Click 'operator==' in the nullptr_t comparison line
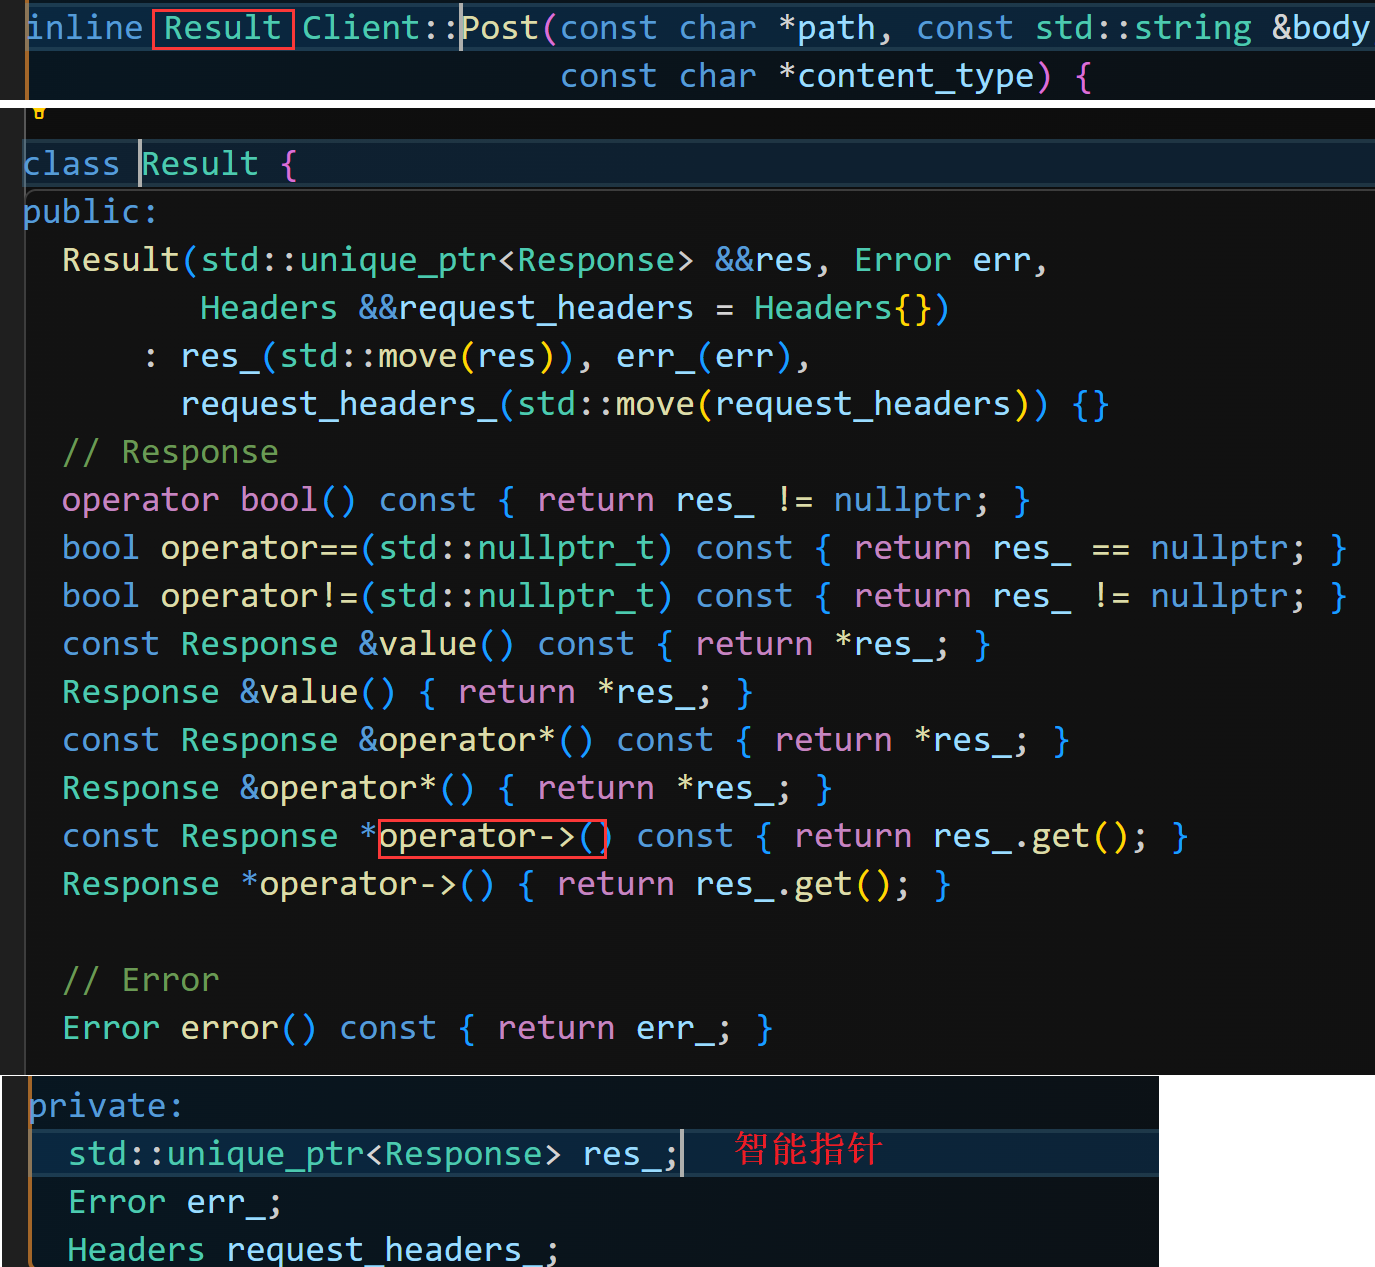 tap(259, 548)
